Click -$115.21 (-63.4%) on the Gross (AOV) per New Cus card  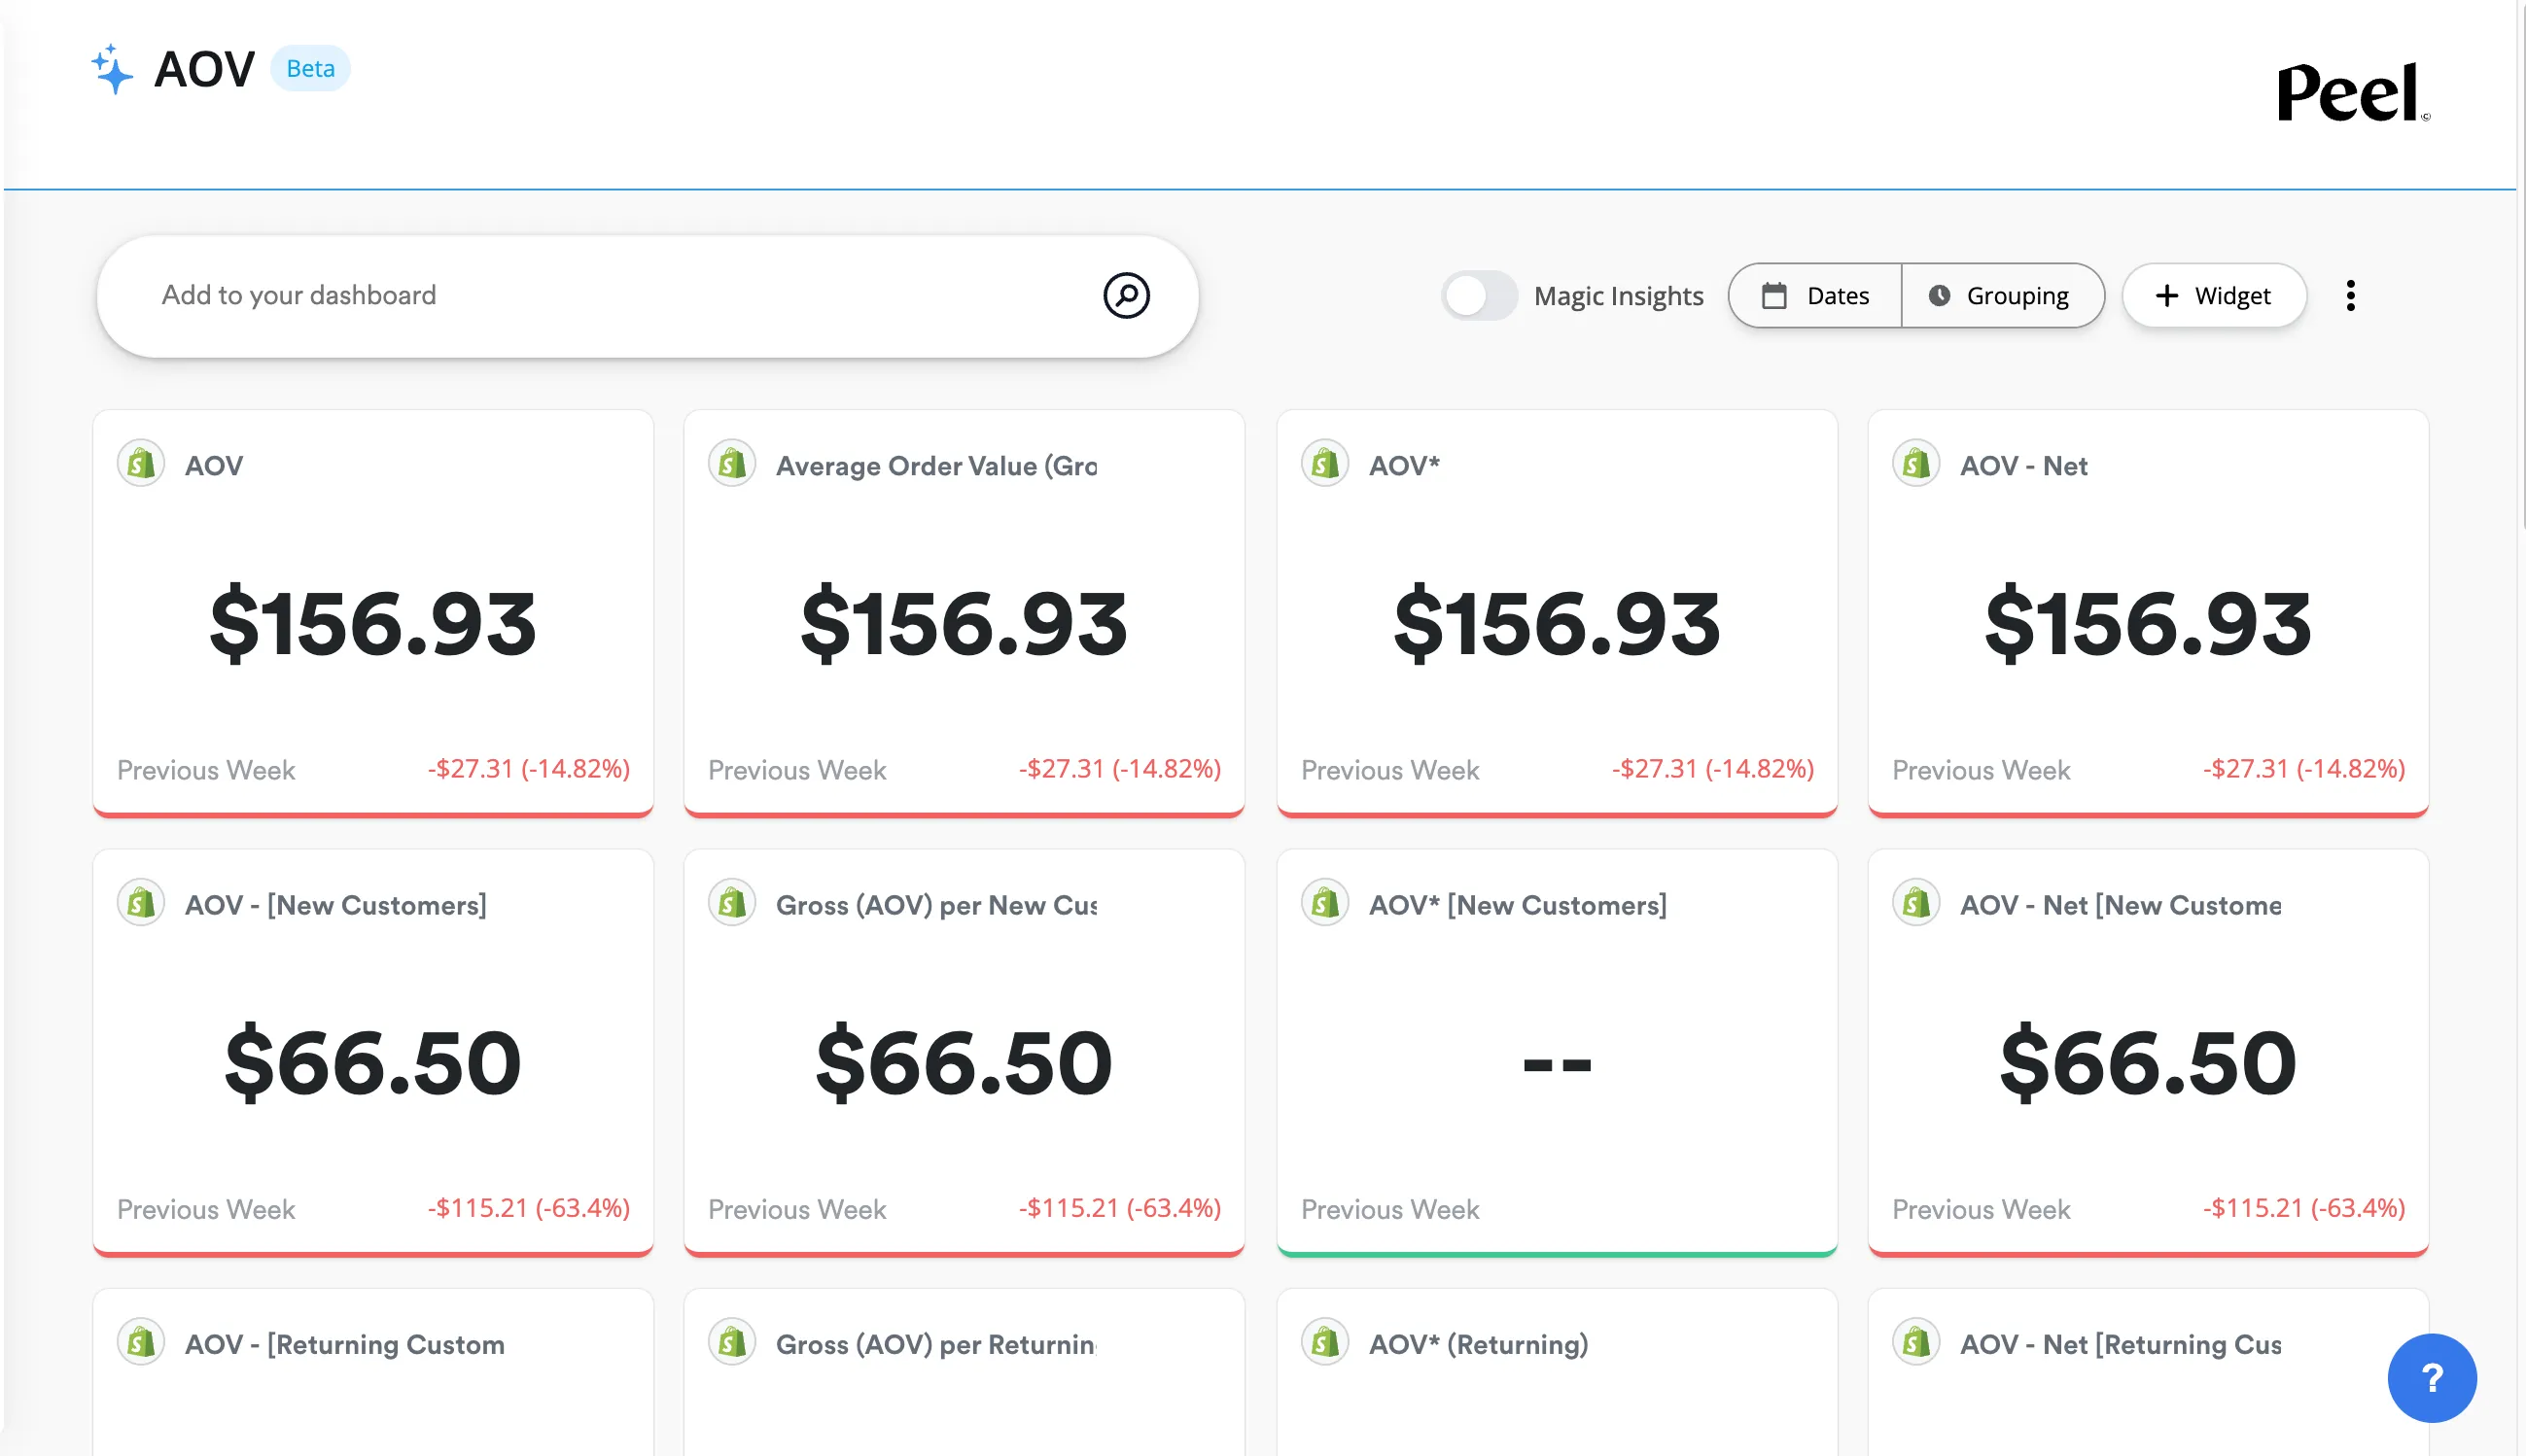click(x=1120, y=1208)
